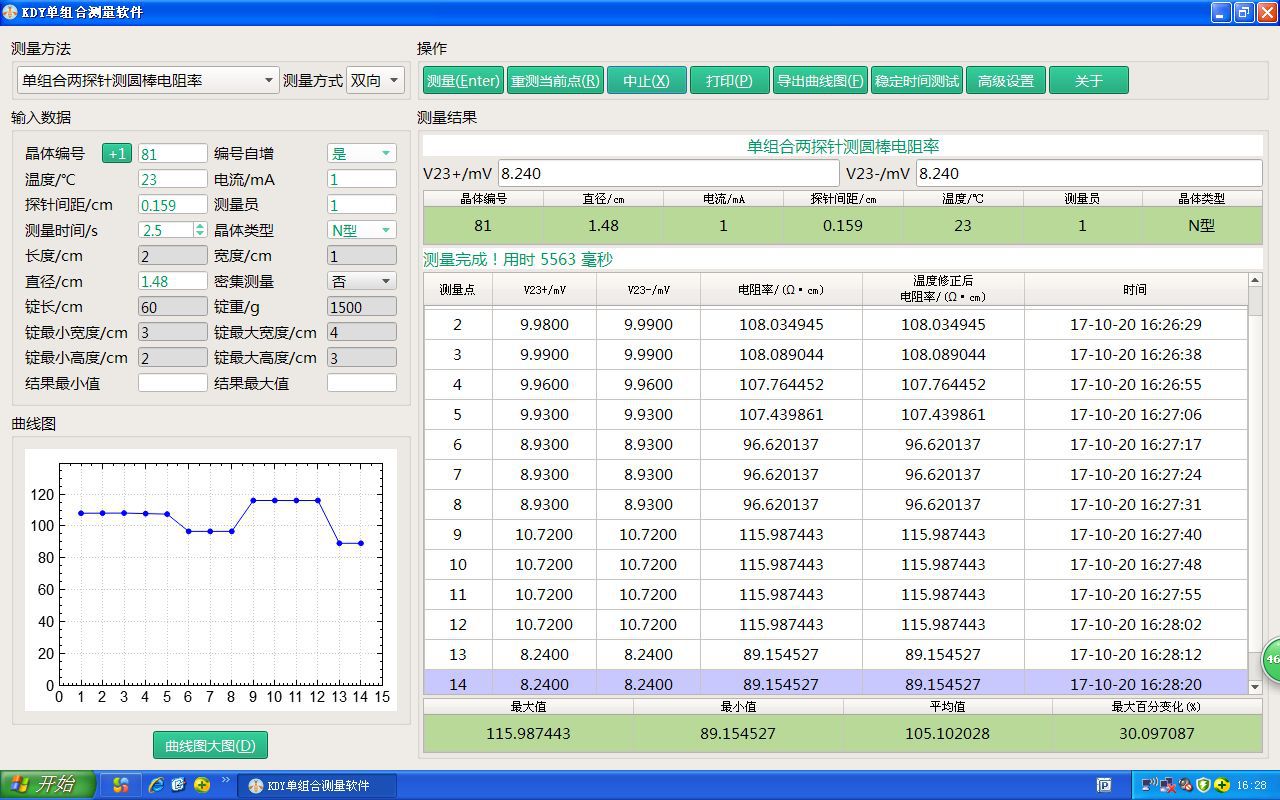The image size is (1280, 800).
Task: Click the +1 crystal number increment button
Action: point(117,154)
